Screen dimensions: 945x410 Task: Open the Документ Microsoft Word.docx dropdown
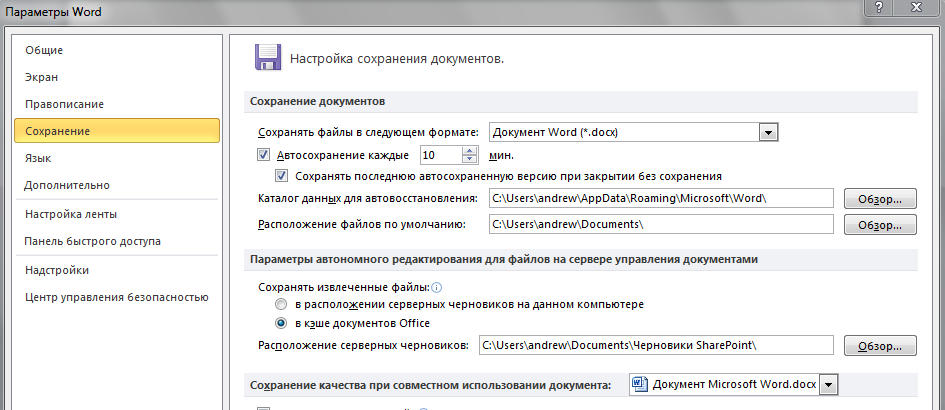(x=733, y=384)
